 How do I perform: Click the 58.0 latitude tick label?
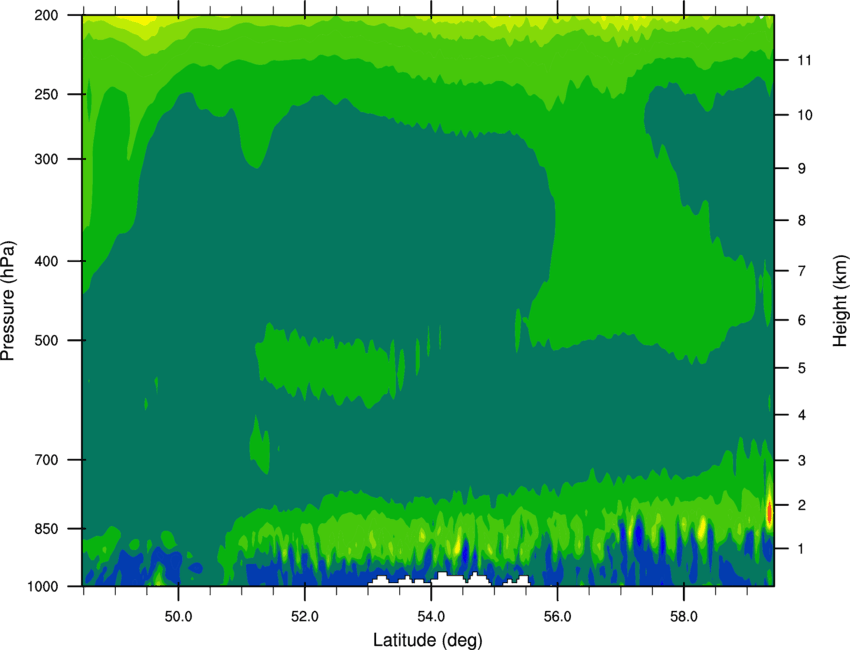coord(684,617)
